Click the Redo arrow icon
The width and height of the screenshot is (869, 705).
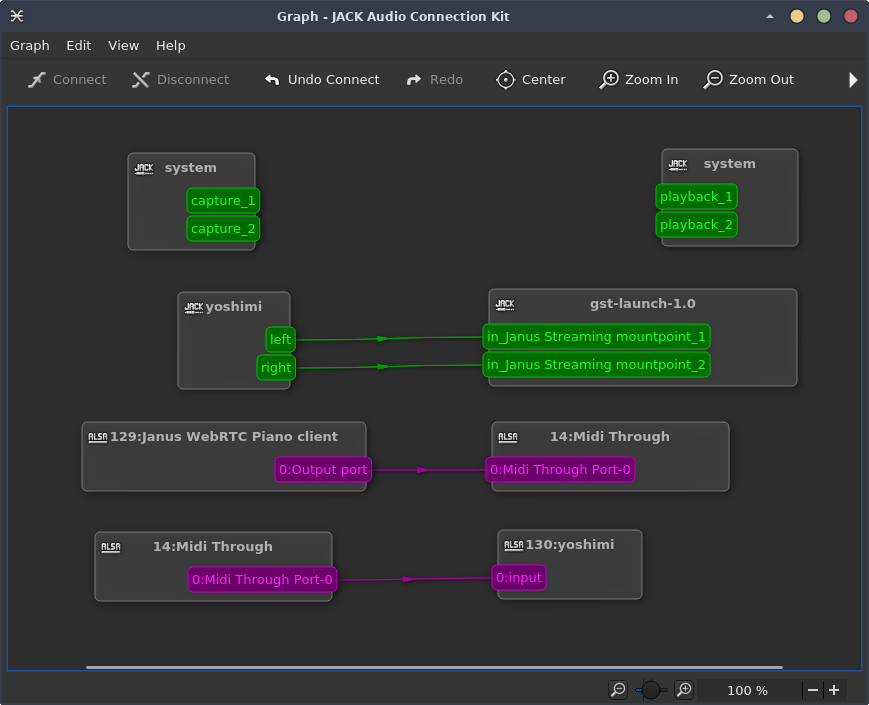coord(414,80)
